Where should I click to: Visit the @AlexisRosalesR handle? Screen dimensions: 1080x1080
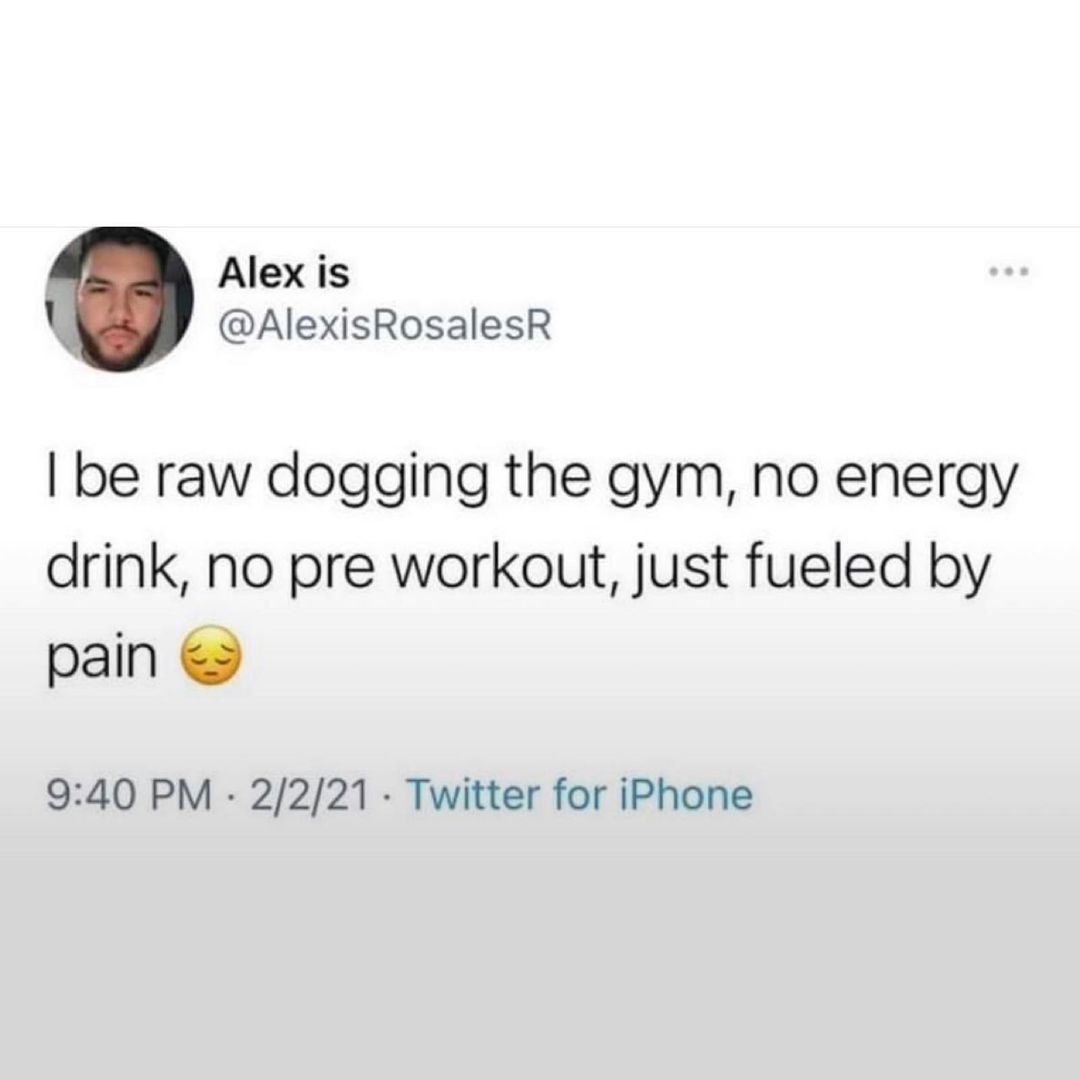(x=385, y=325)
